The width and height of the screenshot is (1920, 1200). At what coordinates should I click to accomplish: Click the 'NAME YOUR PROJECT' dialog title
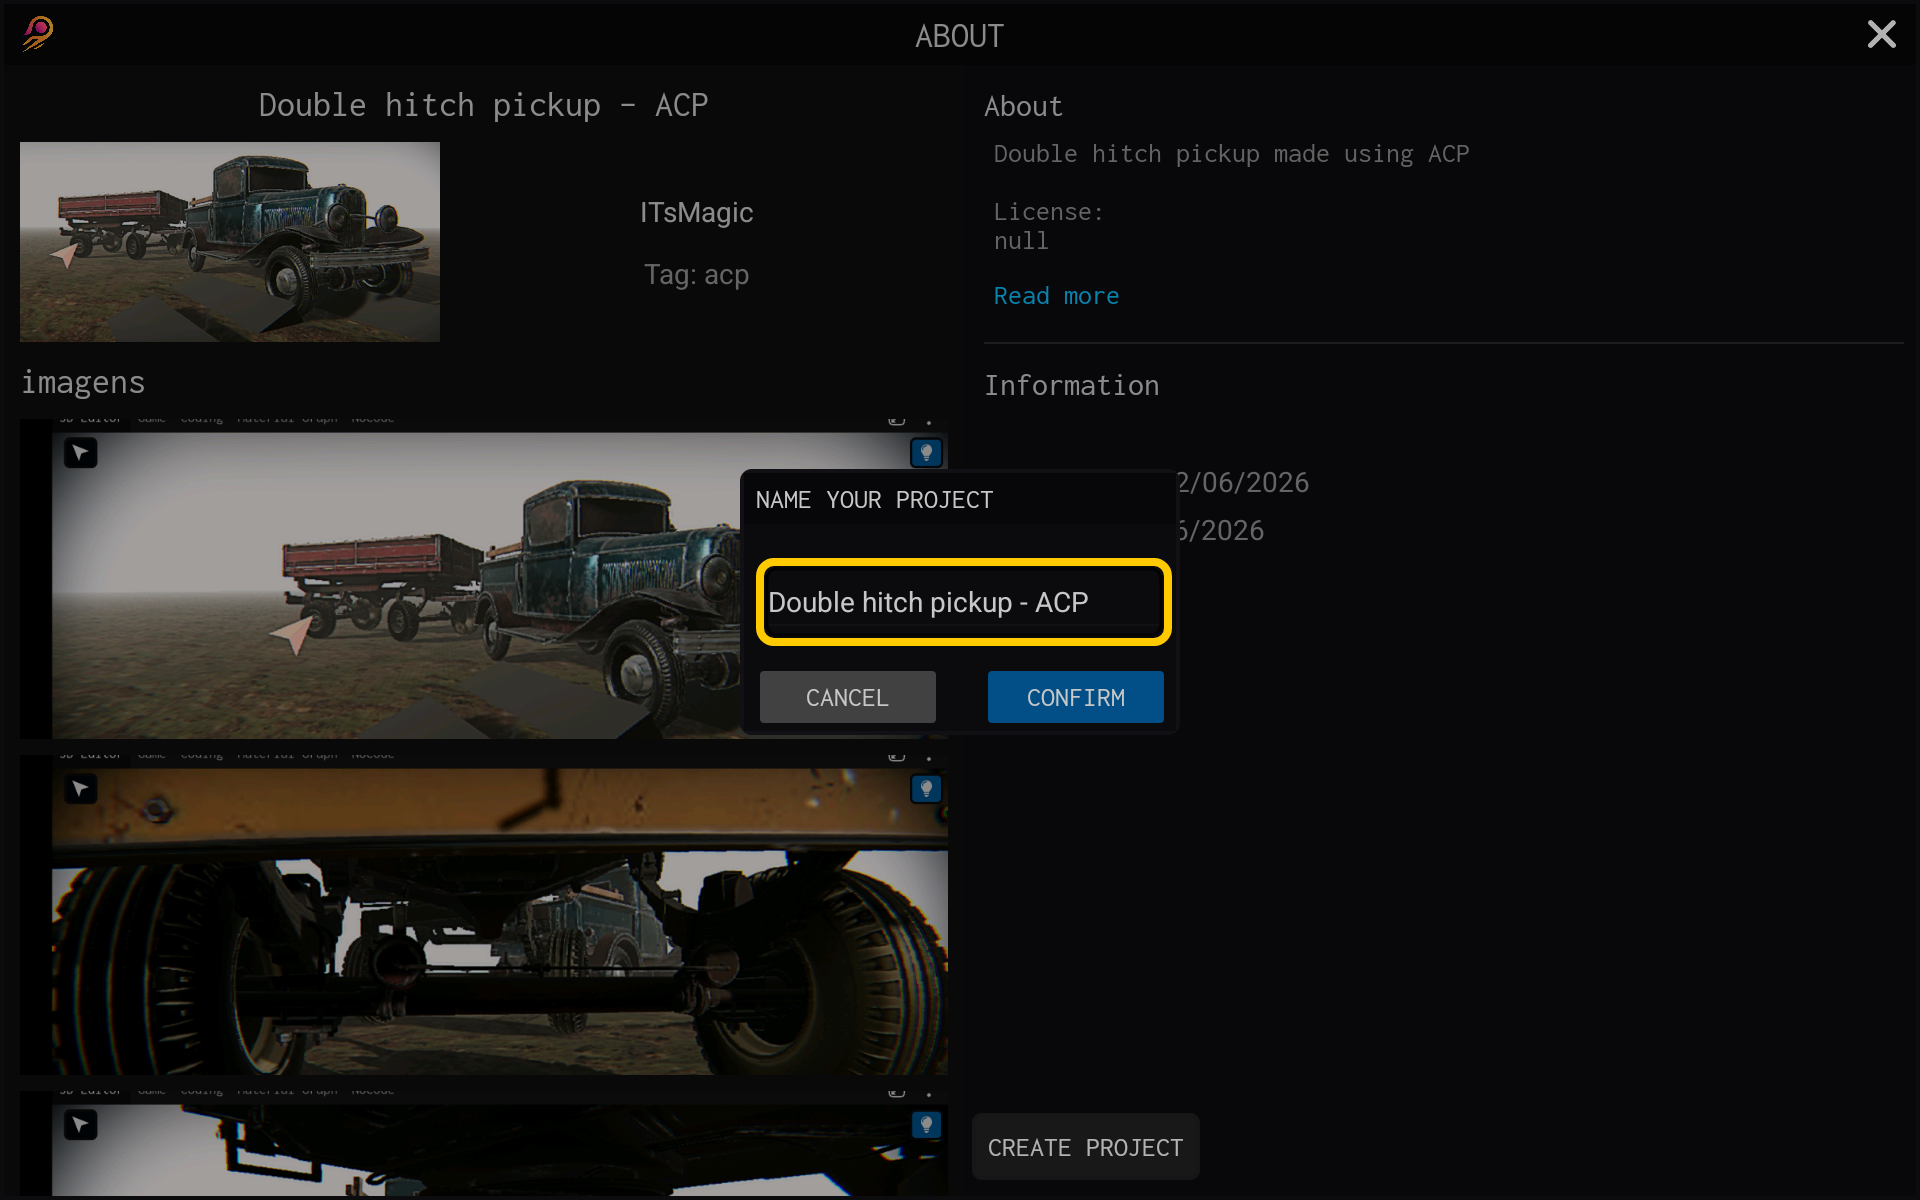[x=874, y=500]
